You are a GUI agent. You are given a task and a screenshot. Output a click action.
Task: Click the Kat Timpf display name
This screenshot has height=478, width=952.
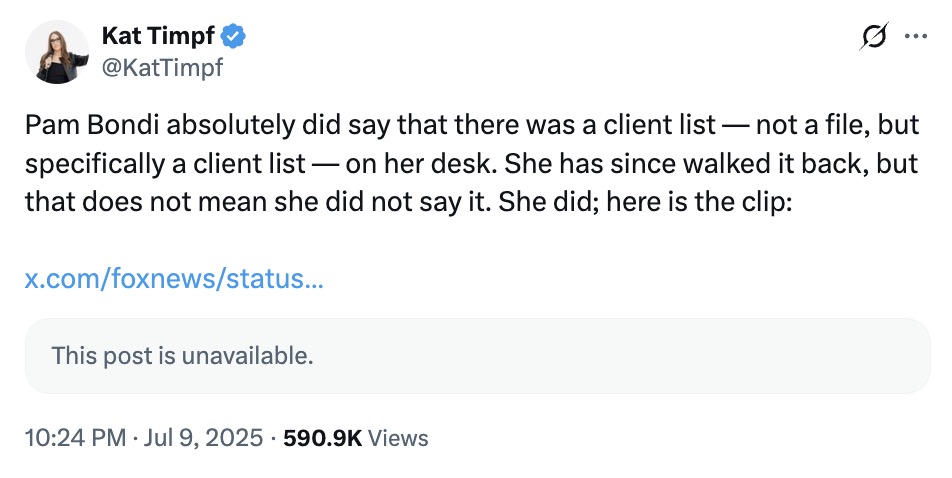158,38
